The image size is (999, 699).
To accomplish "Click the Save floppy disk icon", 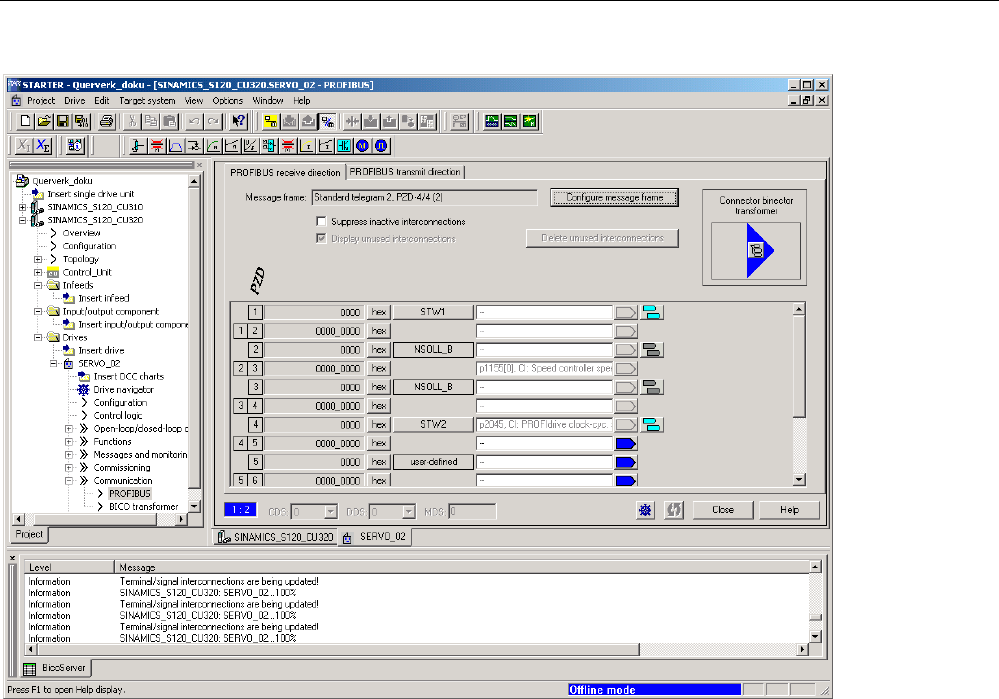I will 62,121.
